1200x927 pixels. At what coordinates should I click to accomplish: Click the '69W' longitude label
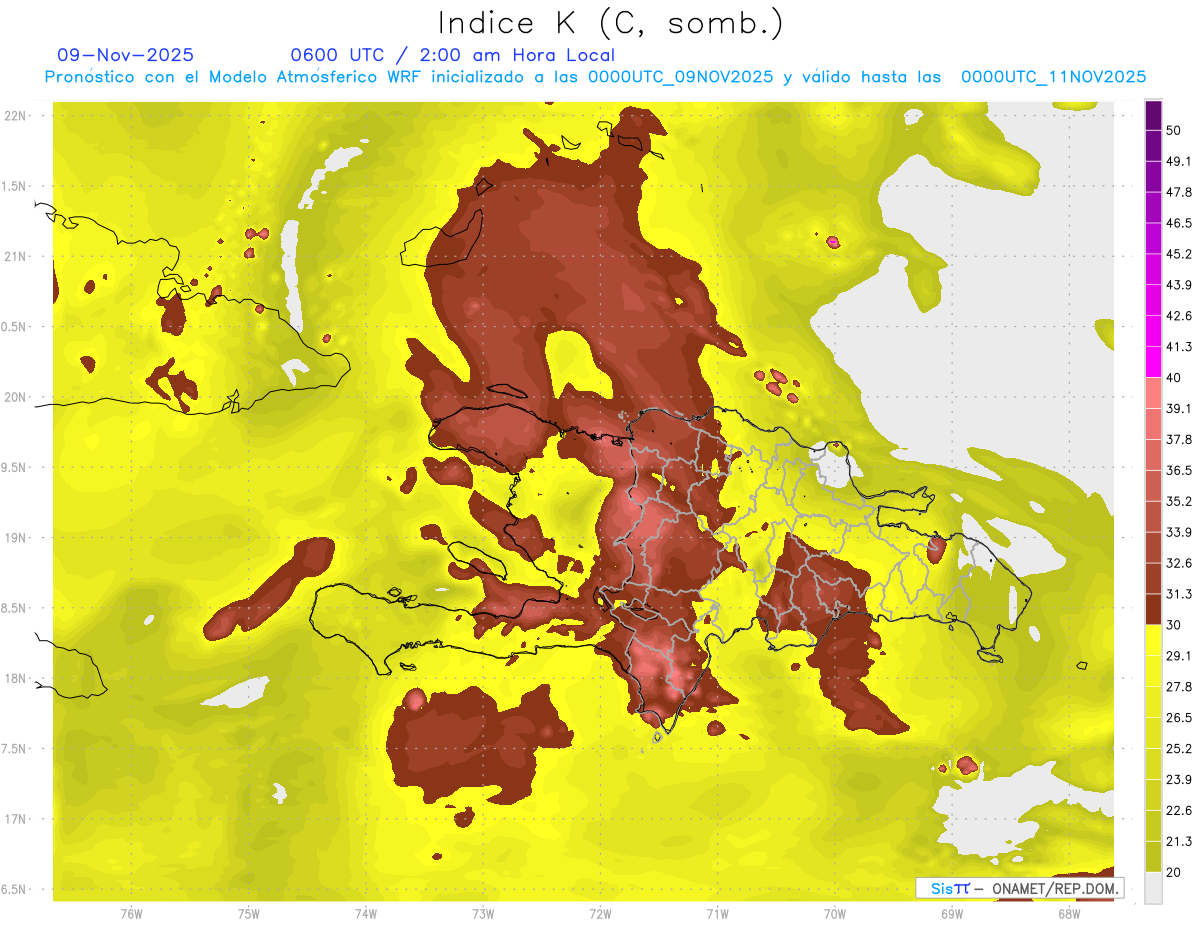tap(951, 913)
